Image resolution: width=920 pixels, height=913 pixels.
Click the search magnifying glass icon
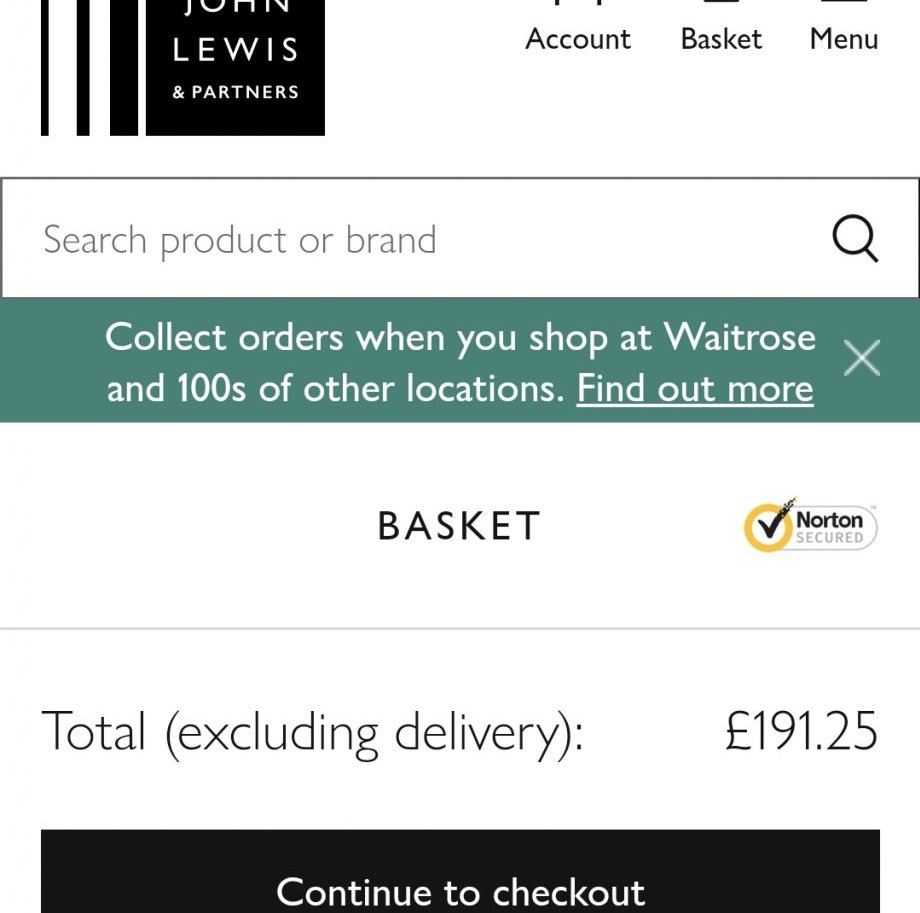click(855, 240)
